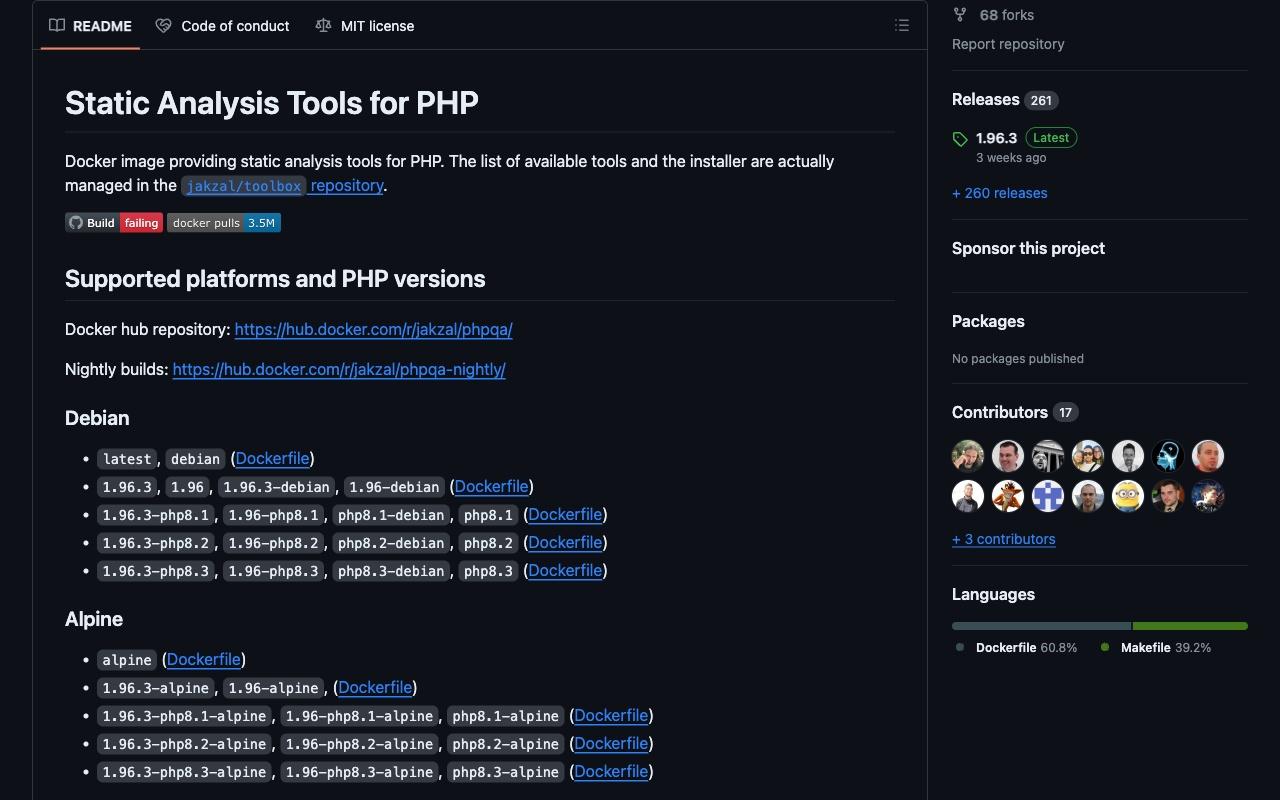The image size is (1280, 800).
Task: Open the hub.docker.com/r/jakzal/phpqa/ link
Action: pos(373,329)
